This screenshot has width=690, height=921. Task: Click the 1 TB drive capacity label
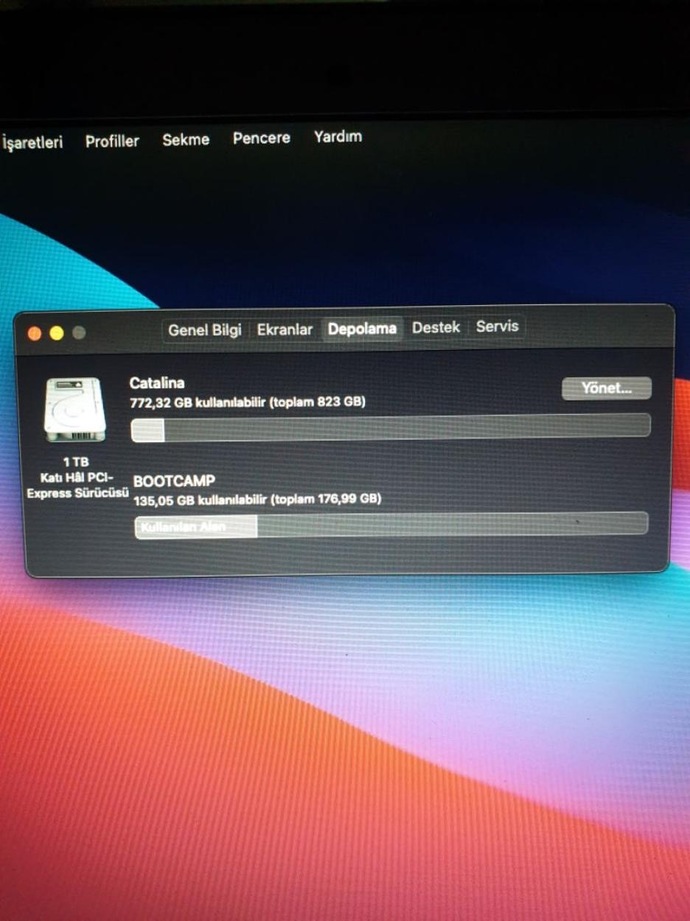click(x=76, y=462)
